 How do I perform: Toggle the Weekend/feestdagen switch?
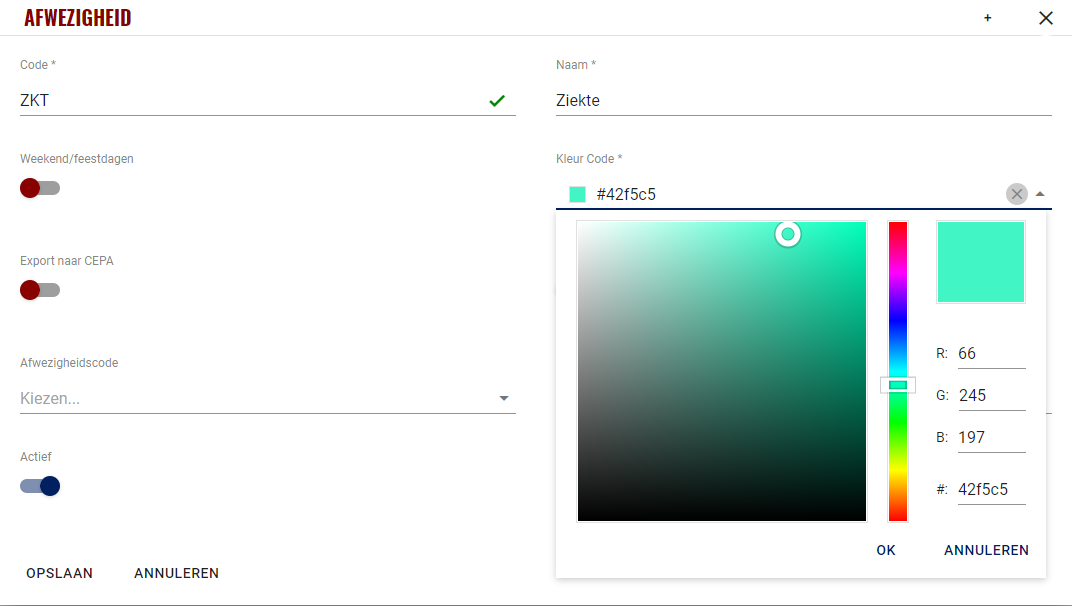40,188
